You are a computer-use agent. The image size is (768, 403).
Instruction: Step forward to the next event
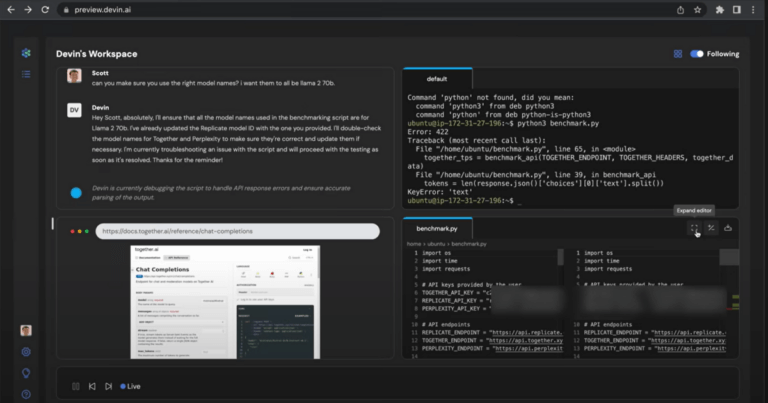(x=108, y=386)
